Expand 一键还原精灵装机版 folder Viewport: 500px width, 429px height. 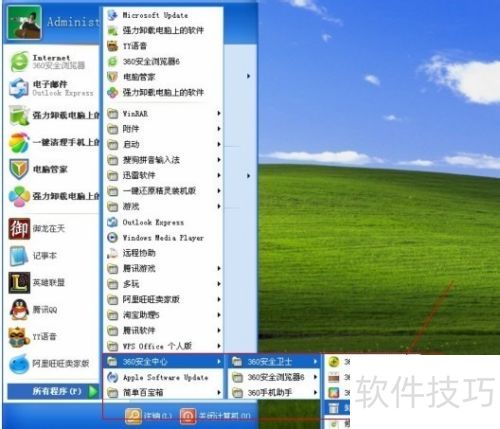(163, 191)
